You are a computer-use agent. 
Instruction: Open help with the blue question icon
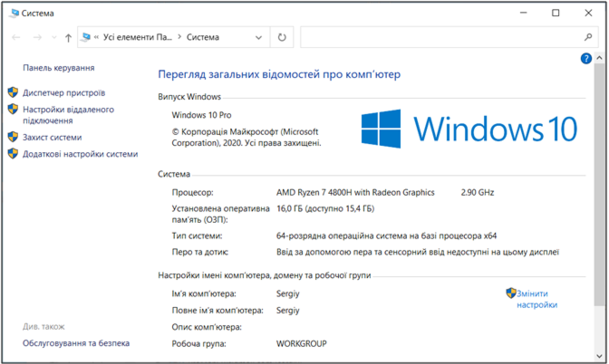pyautogui.click(x=586, y=59)
